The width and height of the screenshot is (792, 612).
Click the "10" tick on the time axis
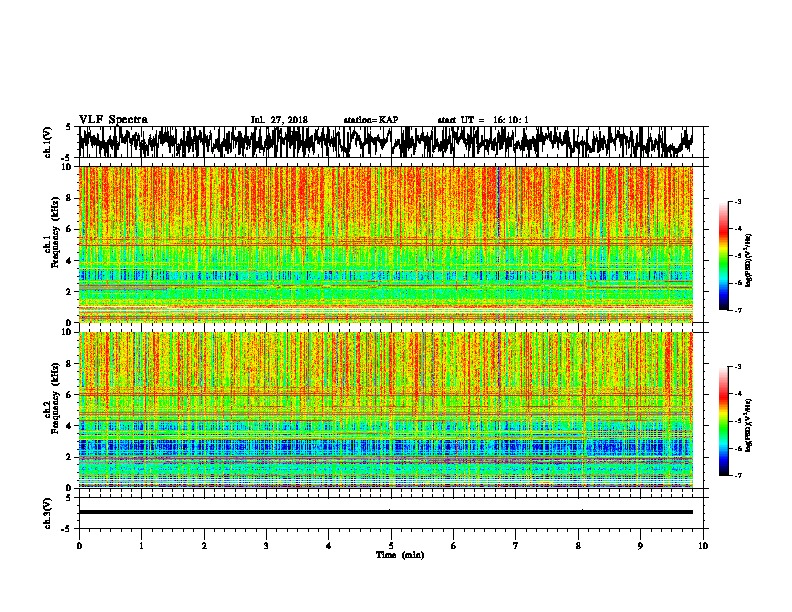pos(703,545)
